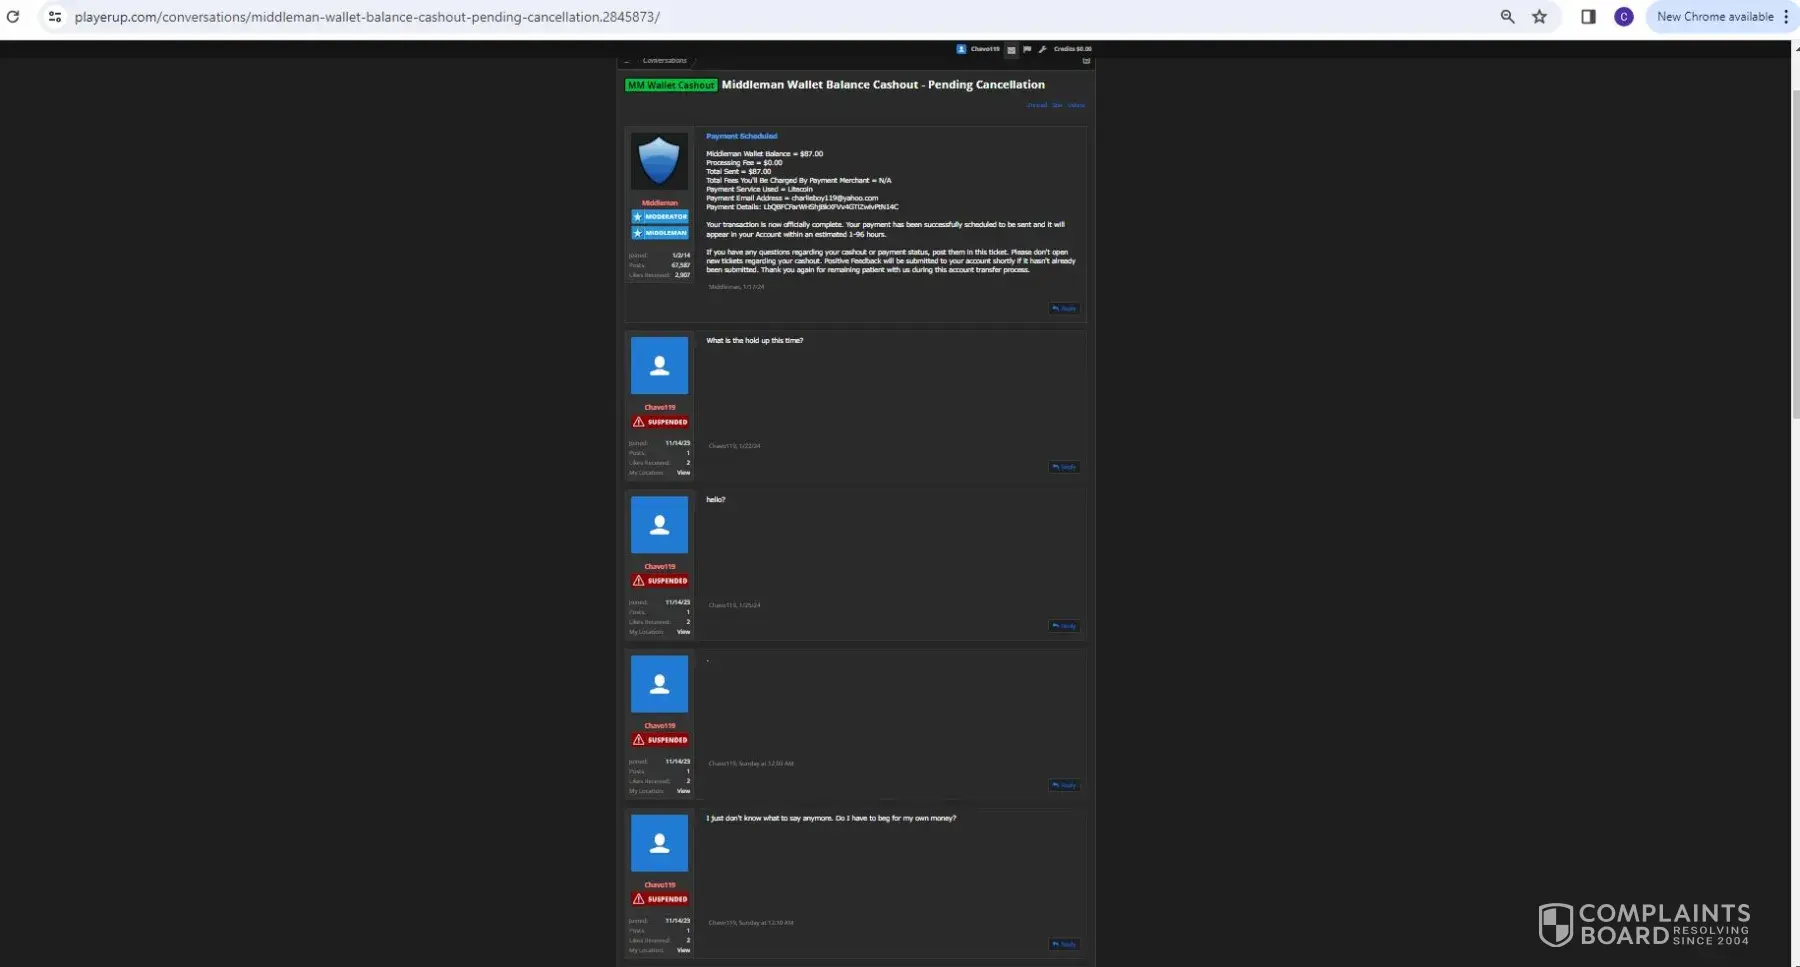Open the wrench tools icon in forum header

coord(1042,49)
